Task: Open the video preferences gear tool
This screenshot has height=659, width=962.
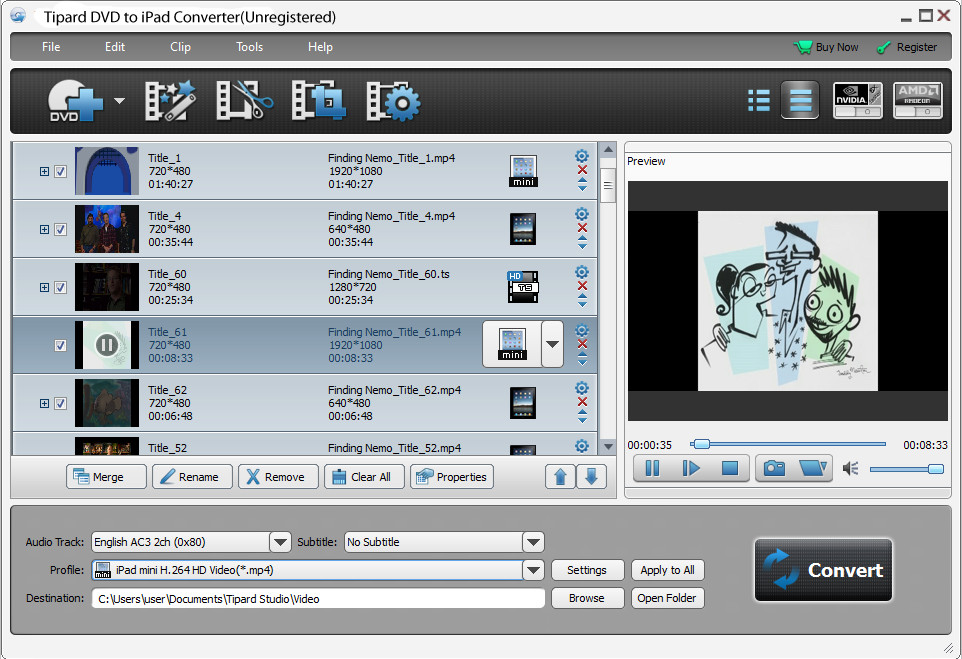Action: tap(393, 101)
